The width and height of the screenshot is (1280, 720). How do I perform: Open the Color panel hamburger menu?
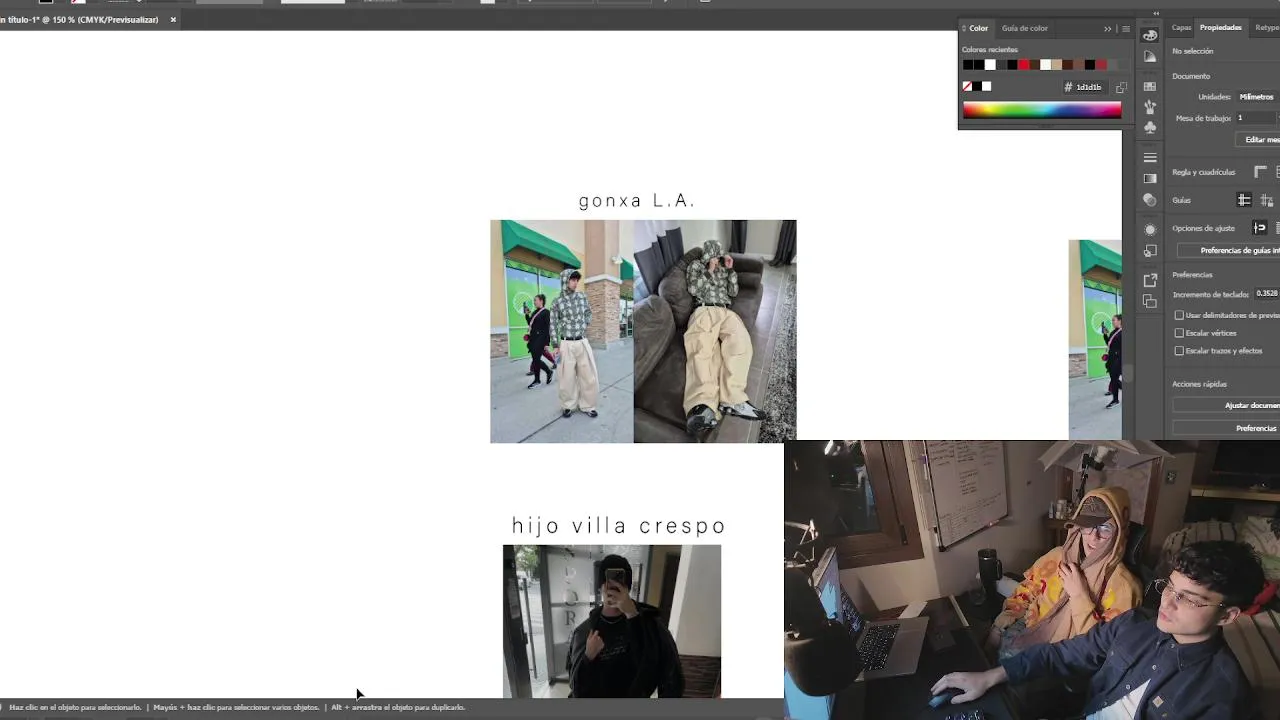point(1126,29)
